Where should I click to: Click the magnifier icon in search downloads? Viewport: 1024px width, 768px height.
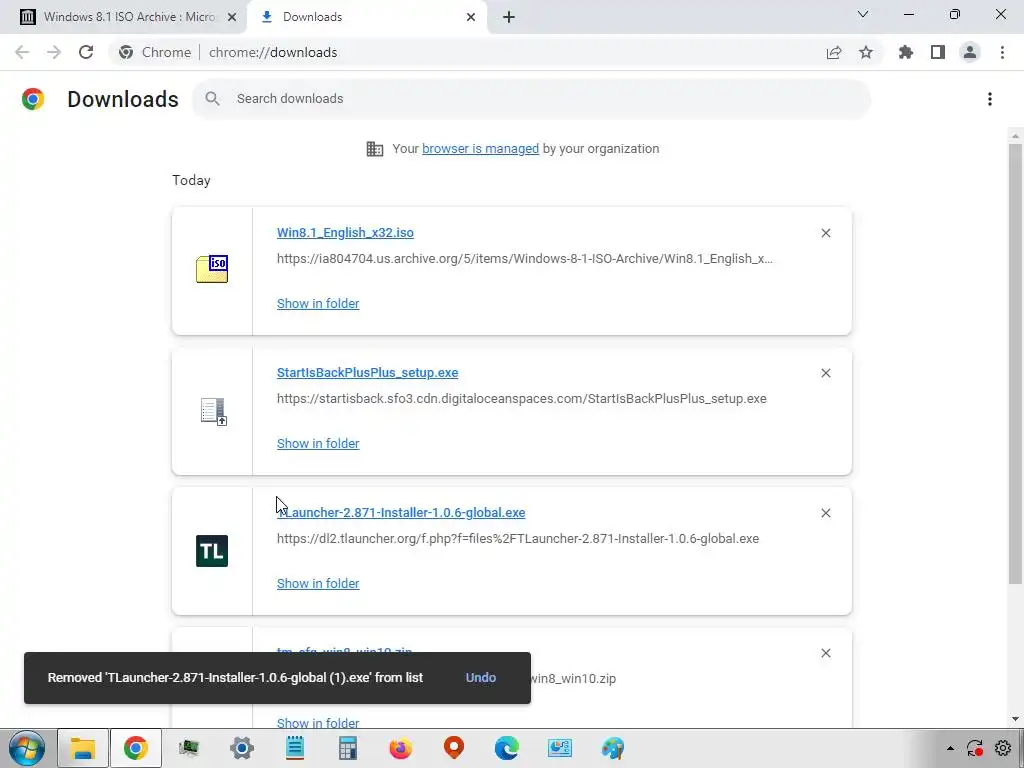pos(212,99)
